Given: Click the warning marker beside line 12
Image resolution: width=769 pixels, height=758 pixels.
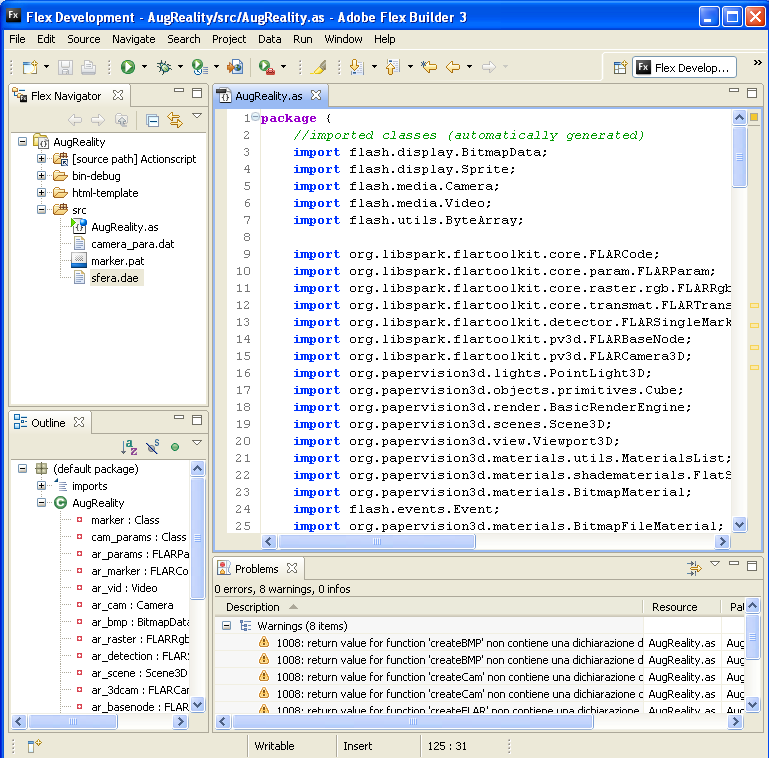Looking at the screenshot, I should 754,305.
